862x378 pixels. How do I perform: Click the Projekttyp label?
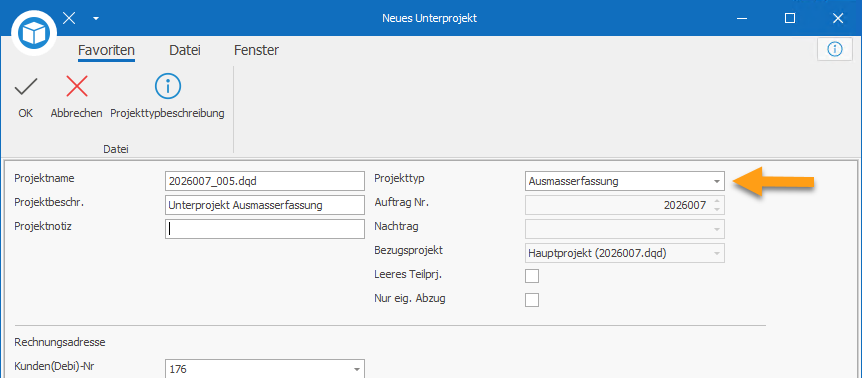[x=399, y=179]
